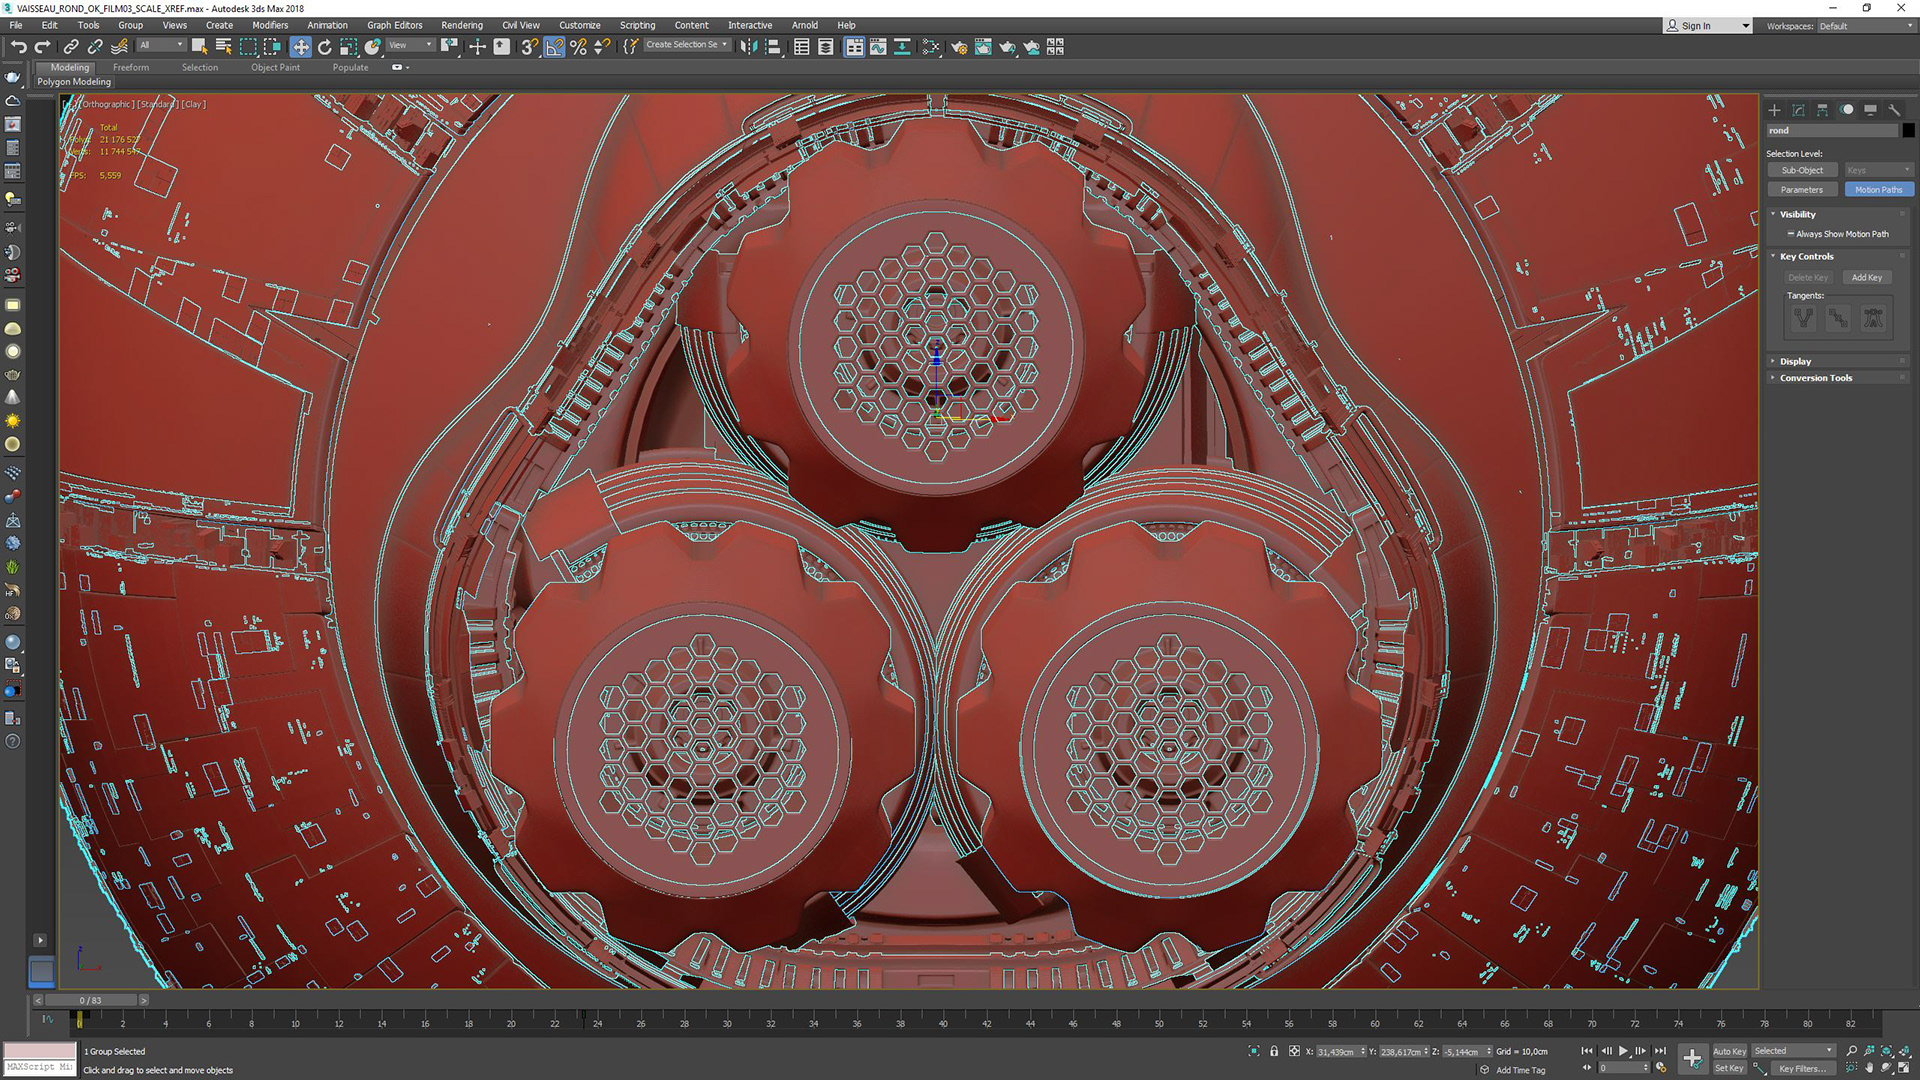The height and width of the screenshot is (1080, 1920).
Task: Open the selection filter All dropdown
Action: tap(161, 45)
